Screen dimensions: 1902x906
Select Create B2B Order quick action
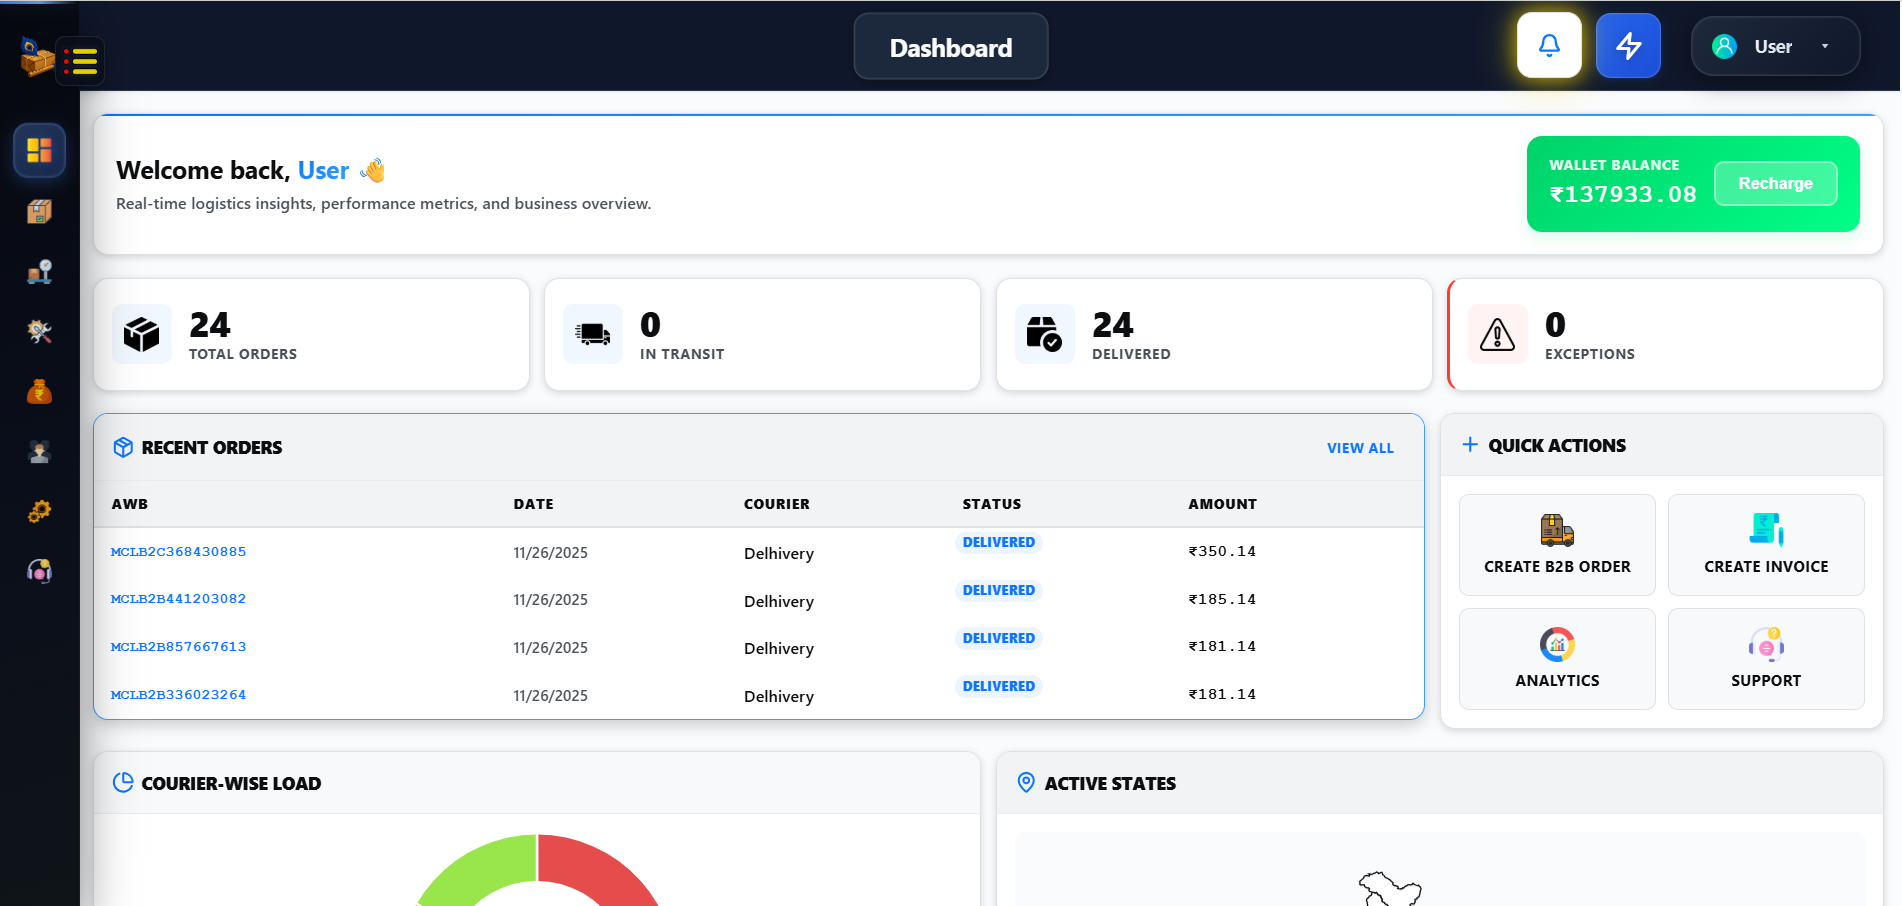pyautogui.click(x=1556, y=545)
